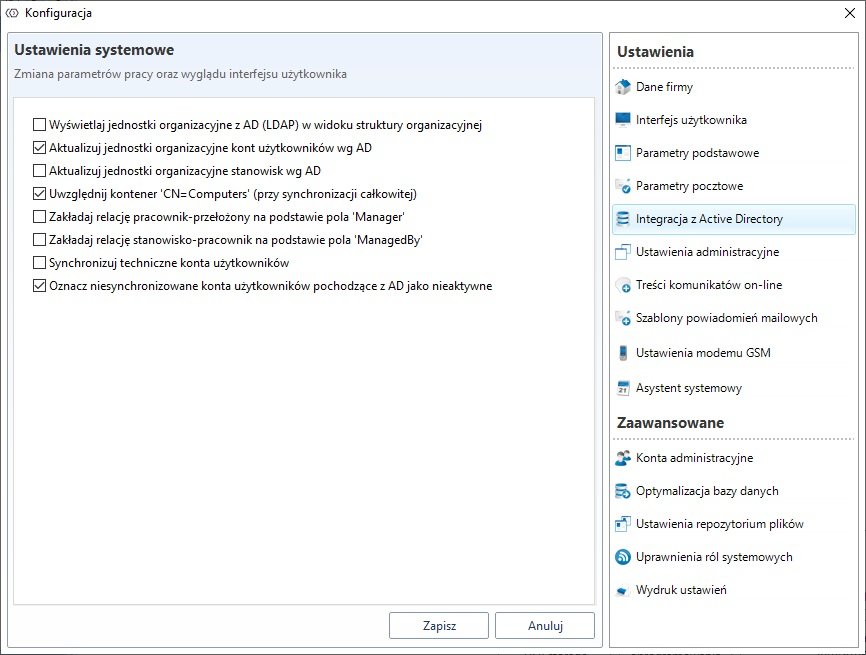Click the Ustawienia modemu GSM phone icon
The width and height of the screenshot is (866, 655).
(623, 352)
